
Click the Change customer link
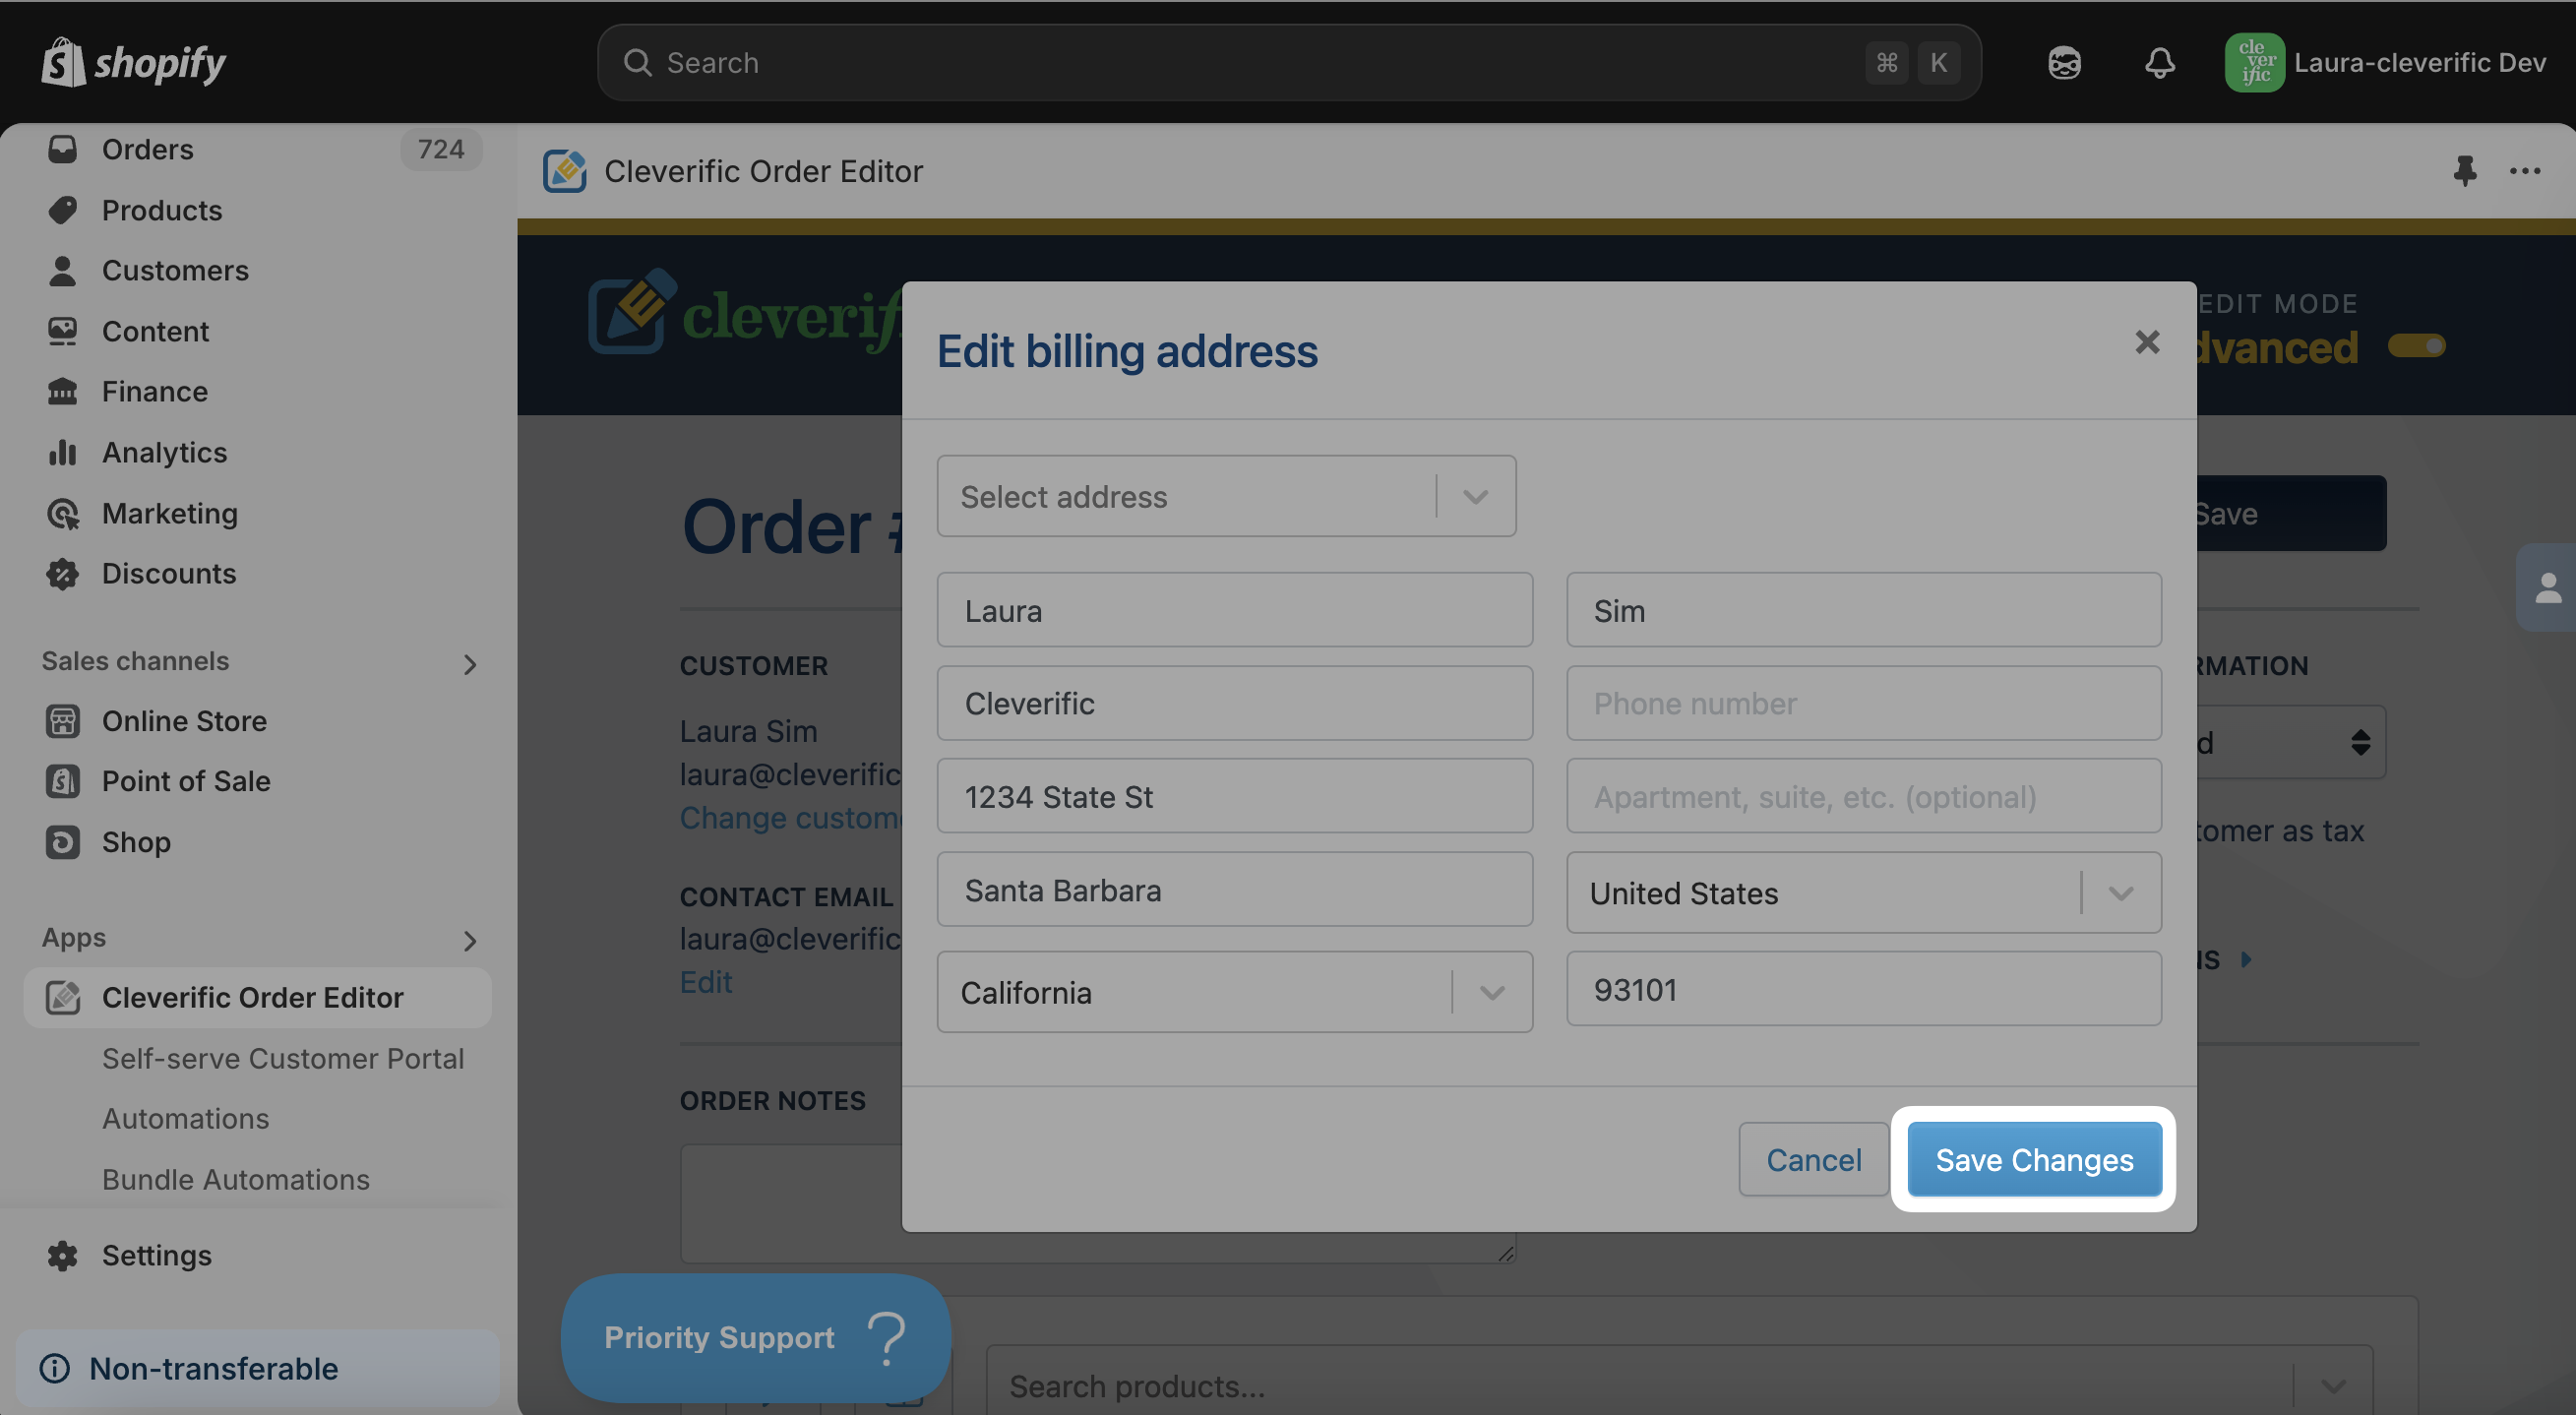(x=790, y=817)
